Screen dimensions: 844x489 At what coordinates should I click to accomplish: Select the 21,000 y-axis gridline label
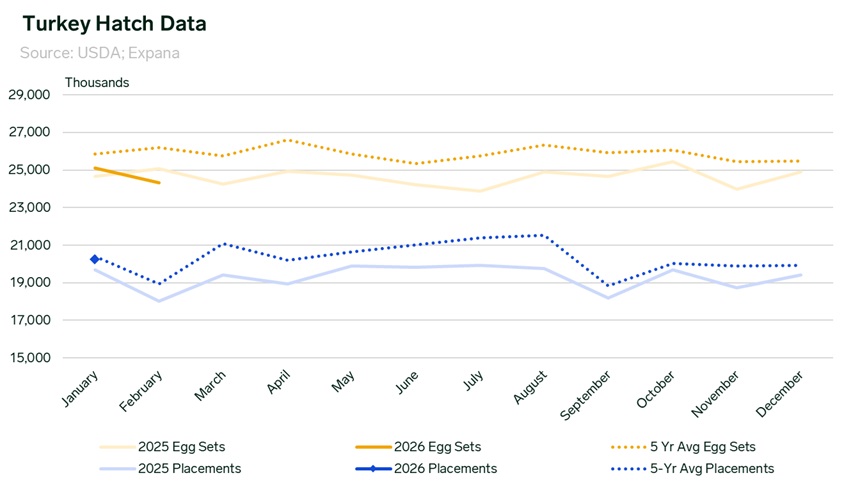coord(29,245)
